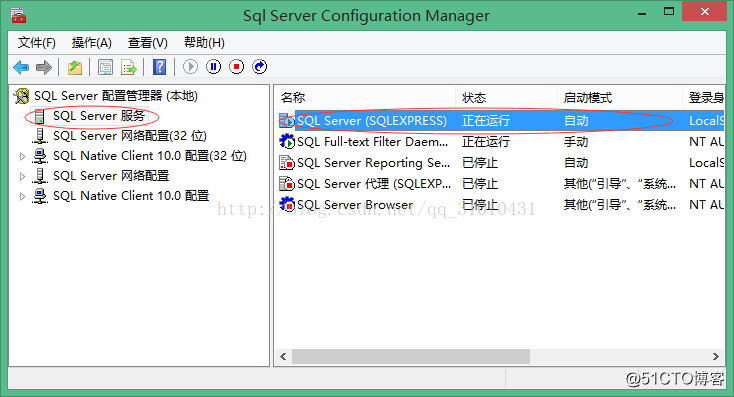Restart the selected service
The width and height of the screenshot is (734, 397).
259,67
